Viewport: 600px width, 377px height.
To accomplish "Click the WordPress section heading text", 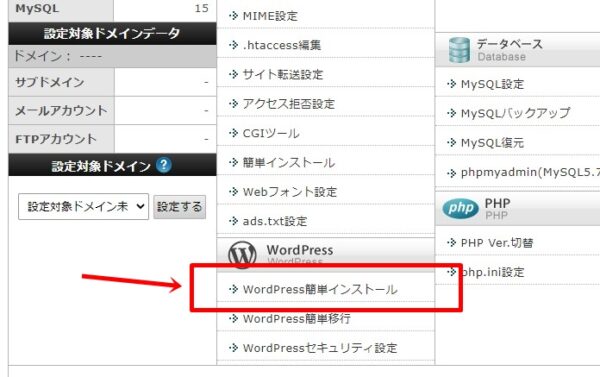I will pyautogui.click(x=300, y=250).
